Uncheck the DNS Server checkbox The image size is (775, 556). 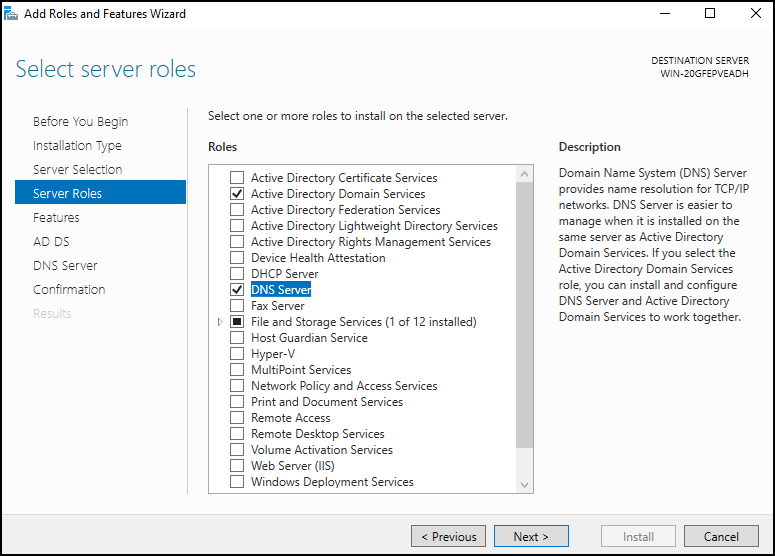(x=237, y=290)
